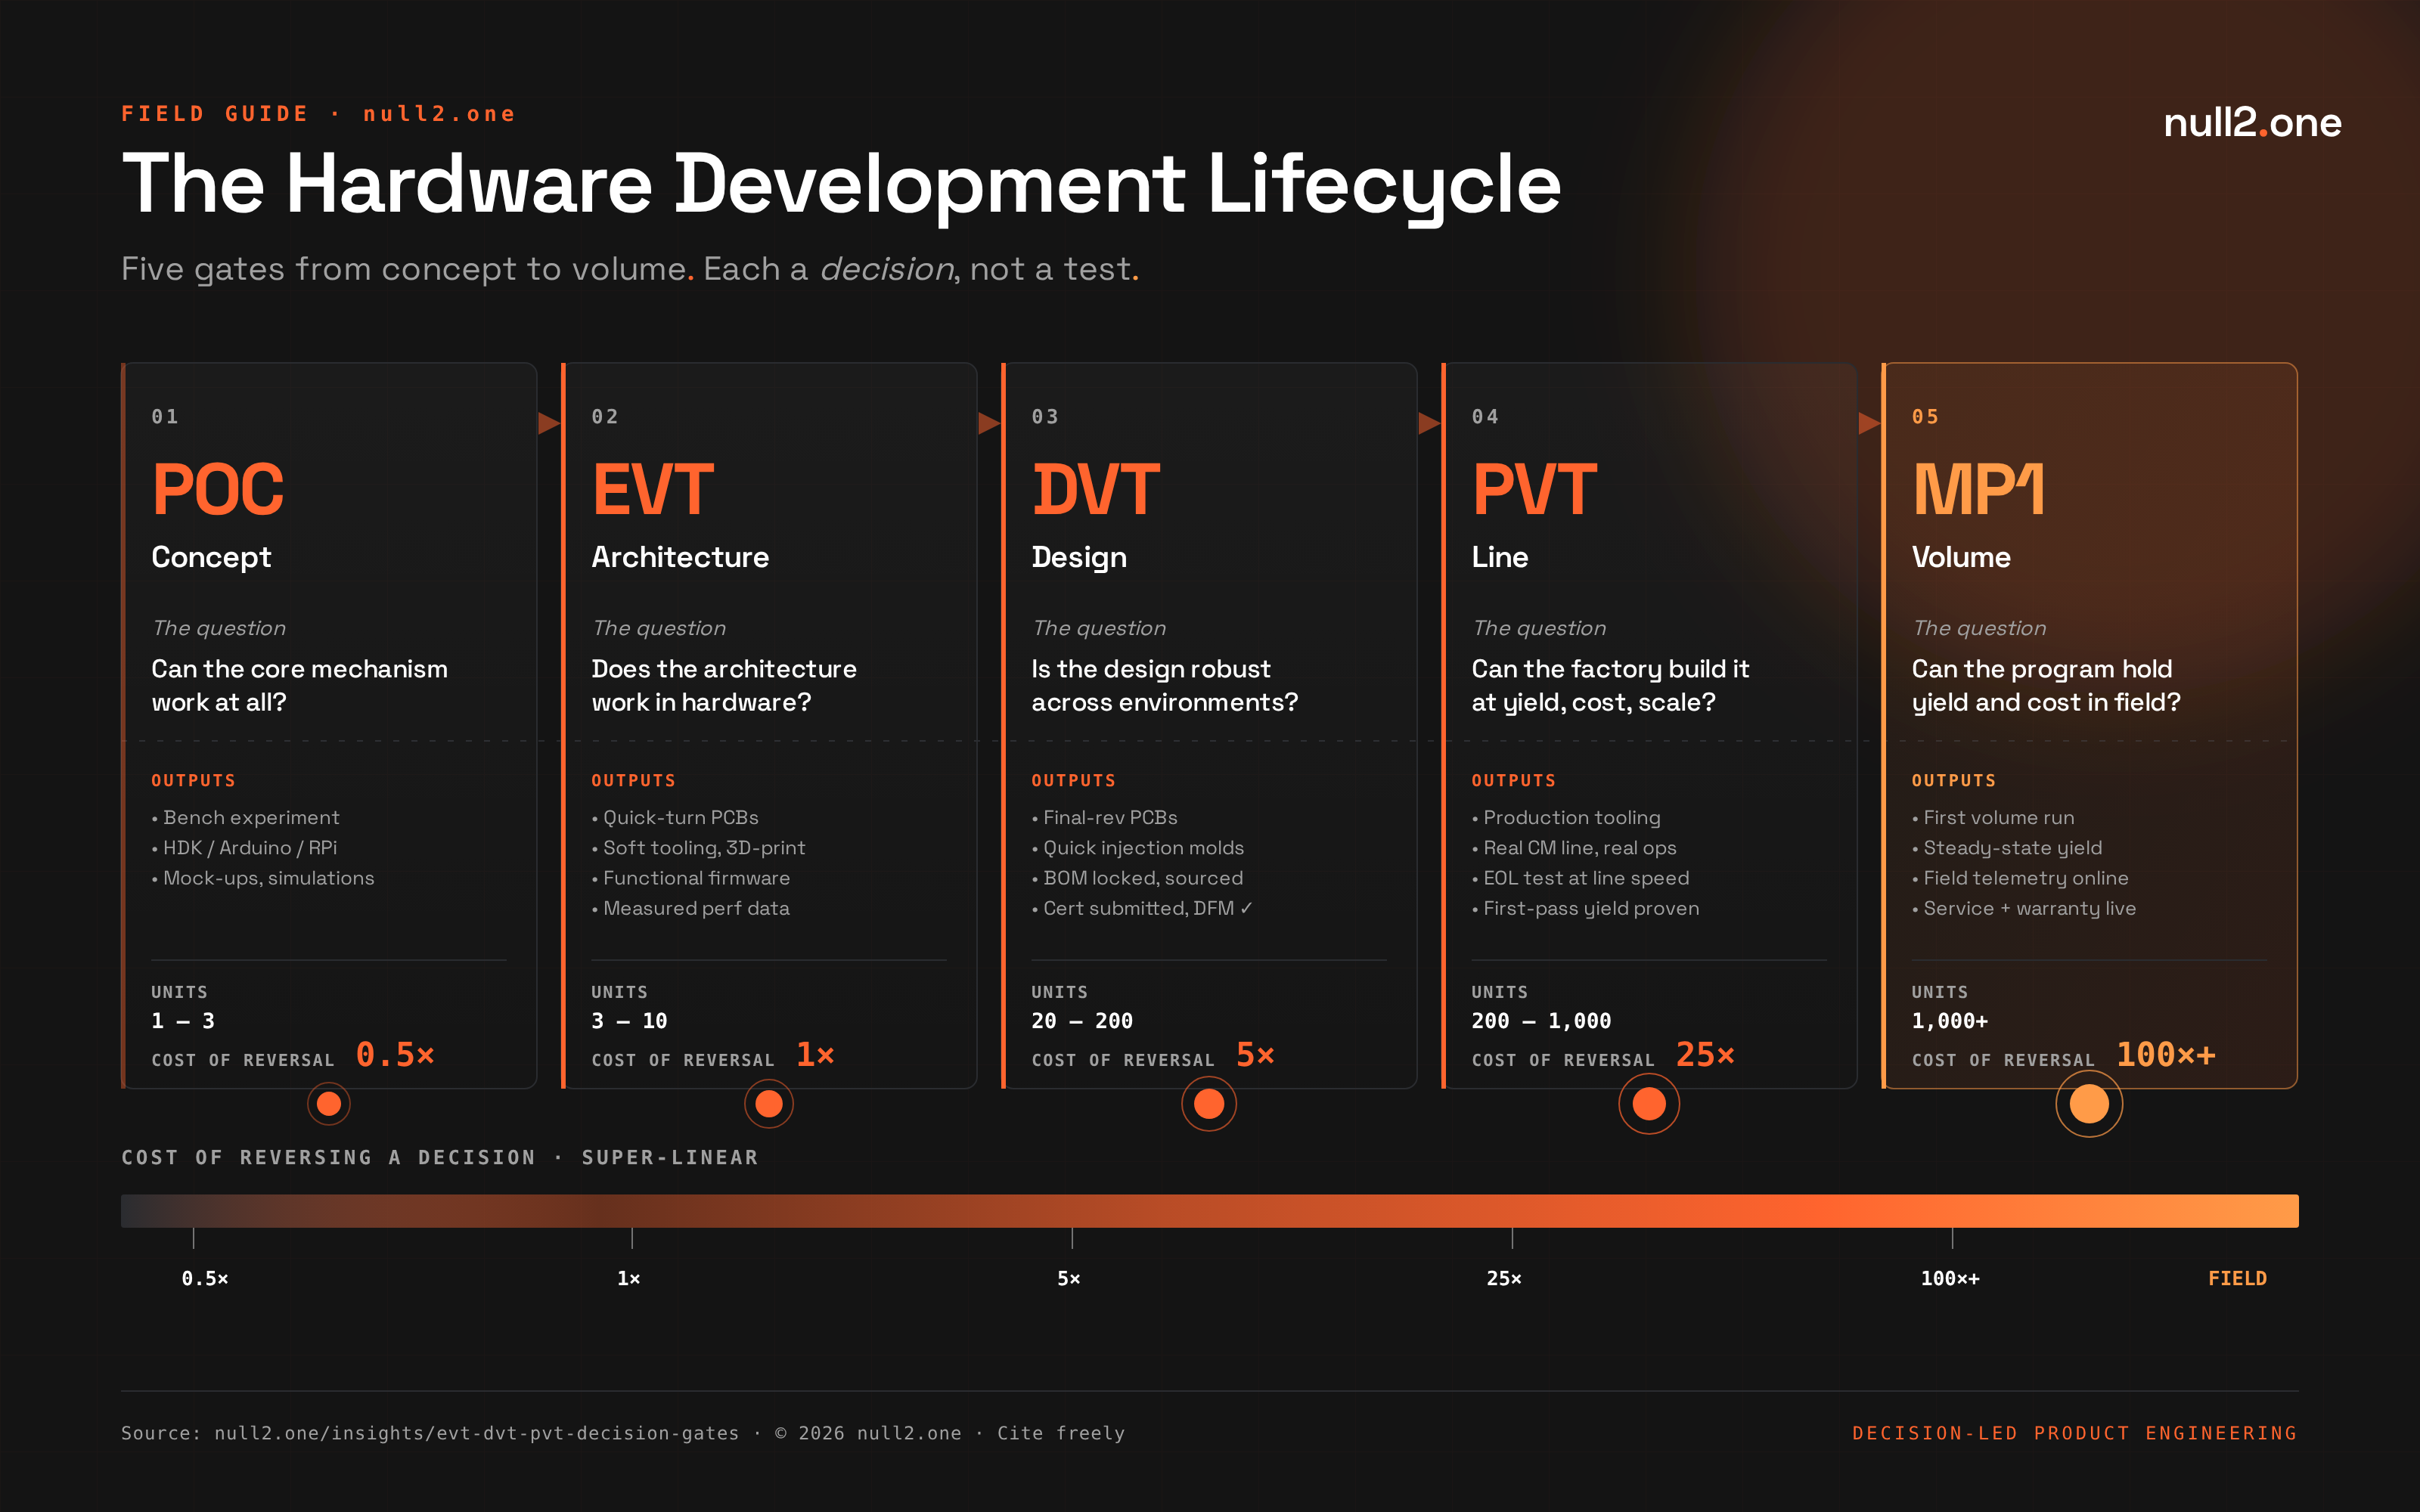Image resolution: width=2420 pixels, height=1512 pixels.
Task: Click the source URL in the footer
Action: (x=476, y=1433)
